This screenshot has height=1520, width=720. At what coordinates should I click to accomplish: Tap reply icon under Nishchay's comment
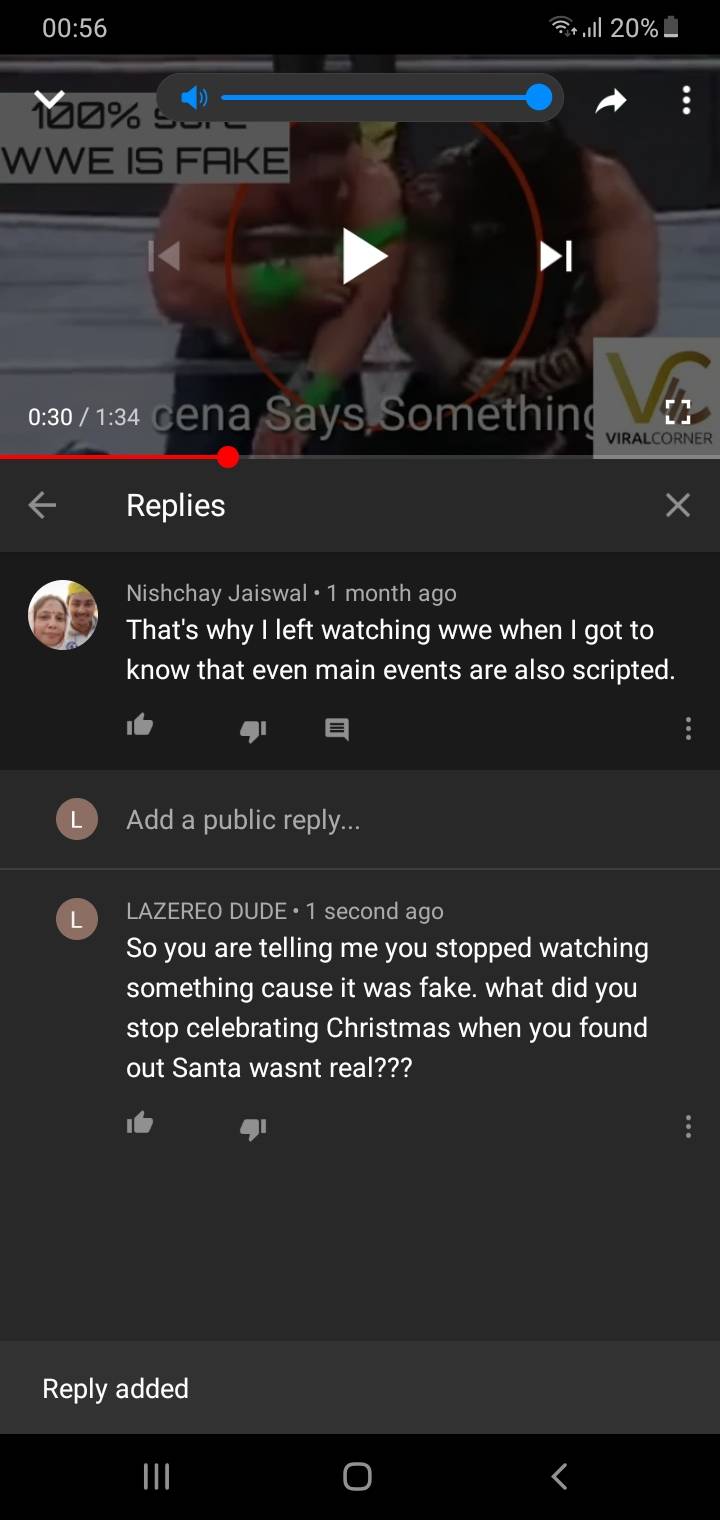pyautogui.click(x=337, y=730)
